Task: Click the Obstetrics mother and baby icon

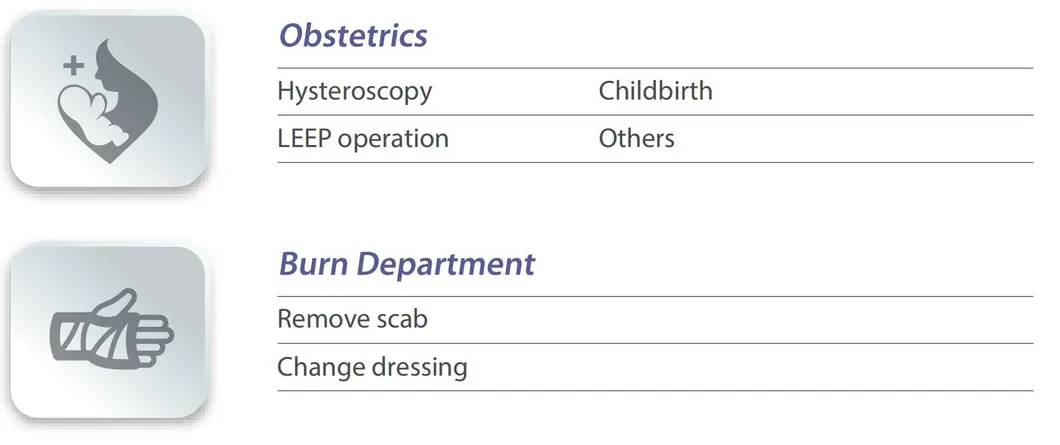Action: pyautogui.click(x=107, y=103)
